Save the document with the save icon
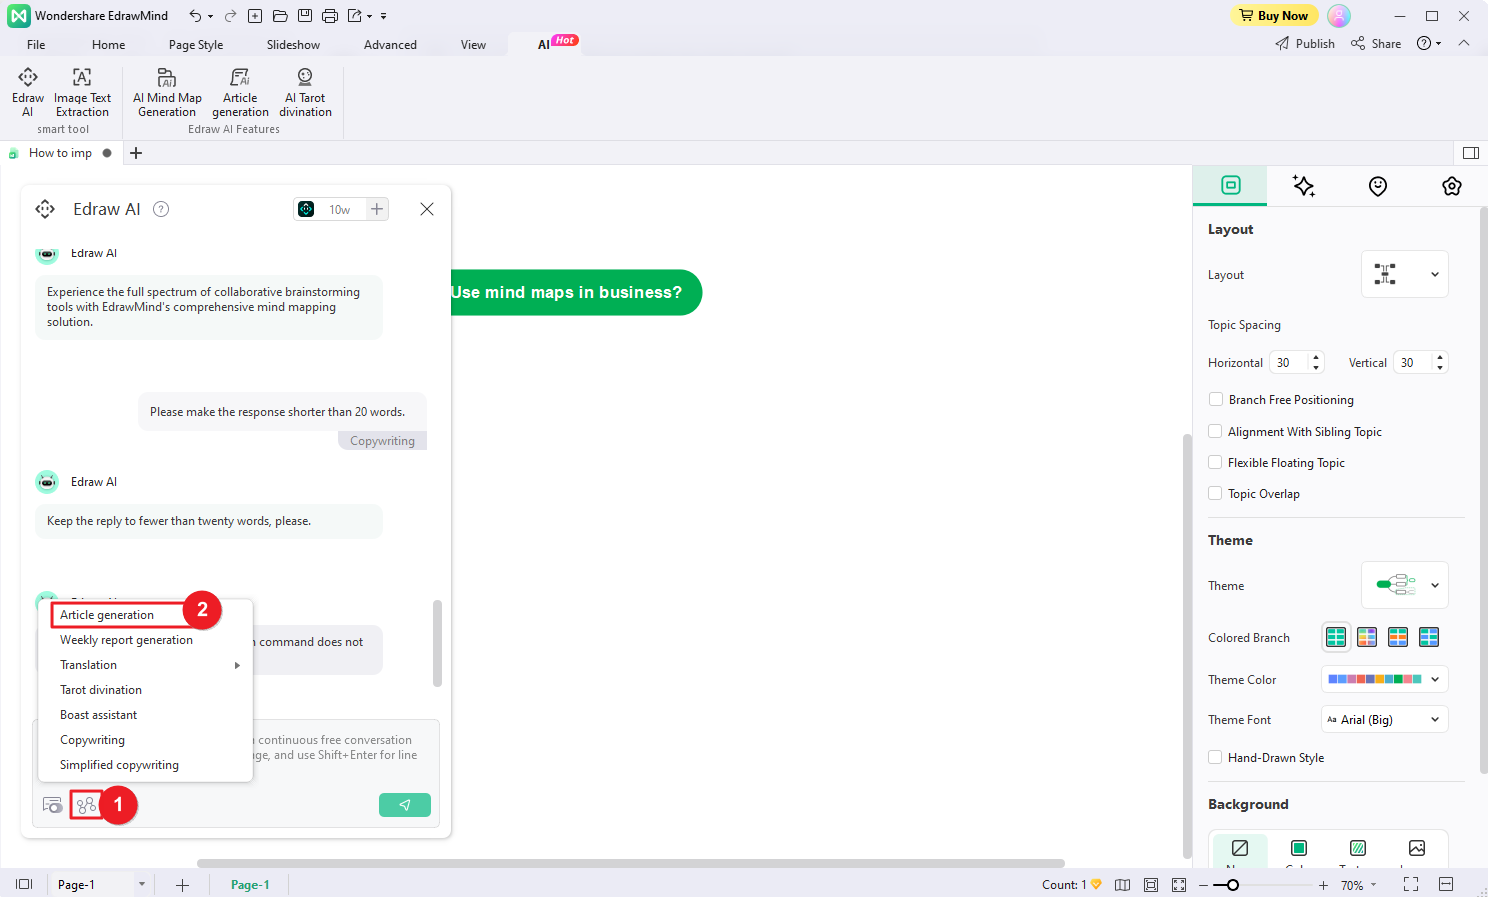The height and width of the screenshot is (897, 1488). tap(305, 16)
